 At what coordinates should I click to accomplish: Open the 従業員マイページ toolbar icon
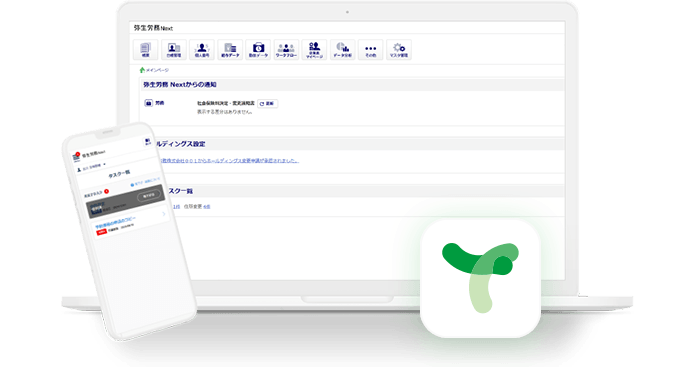click(x=314, y=50)
